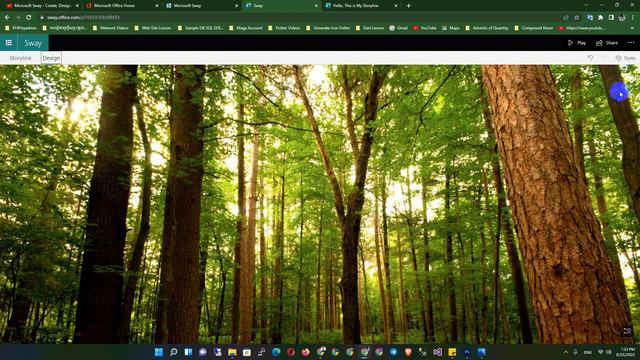Open Visual Studio from the taskbar
640x360 pixels.
point(438,352)
